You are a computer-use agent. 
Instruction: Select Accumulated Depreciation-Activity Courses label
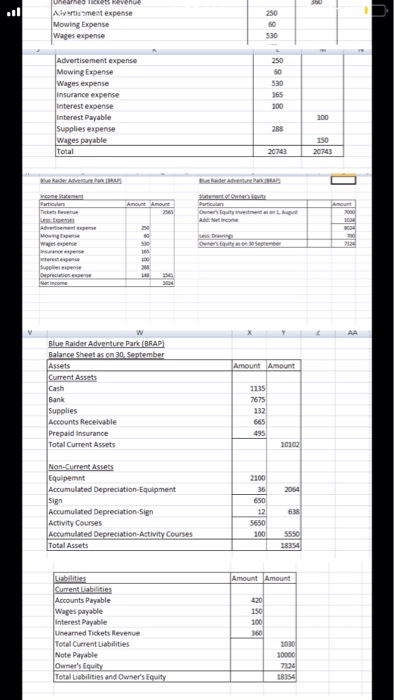click(x=120, y=534)
